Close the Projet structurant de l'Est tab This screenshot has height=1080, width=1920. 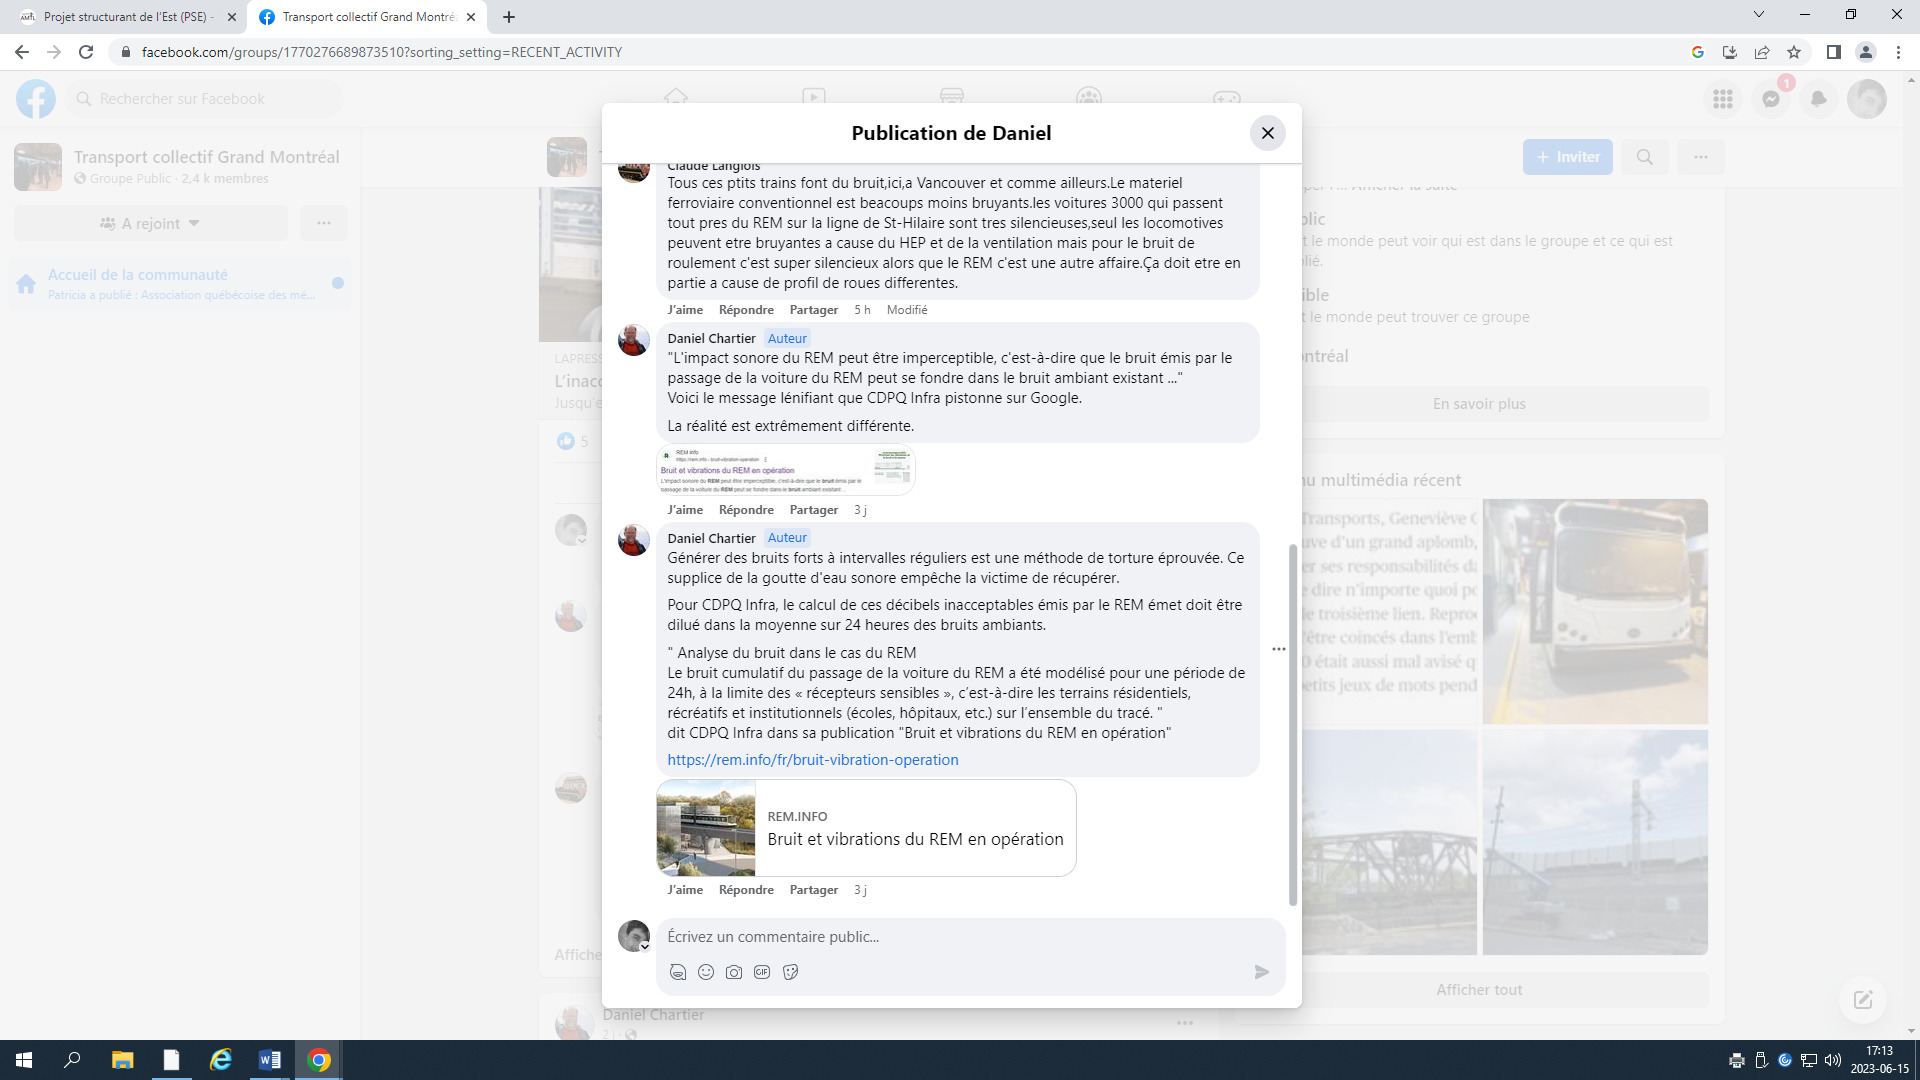tap(231, 17)
